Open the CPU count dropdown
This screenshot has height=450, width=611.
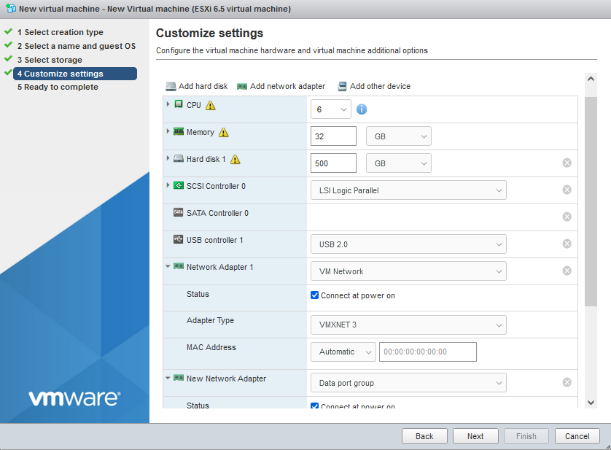click(x=331, y=109)
